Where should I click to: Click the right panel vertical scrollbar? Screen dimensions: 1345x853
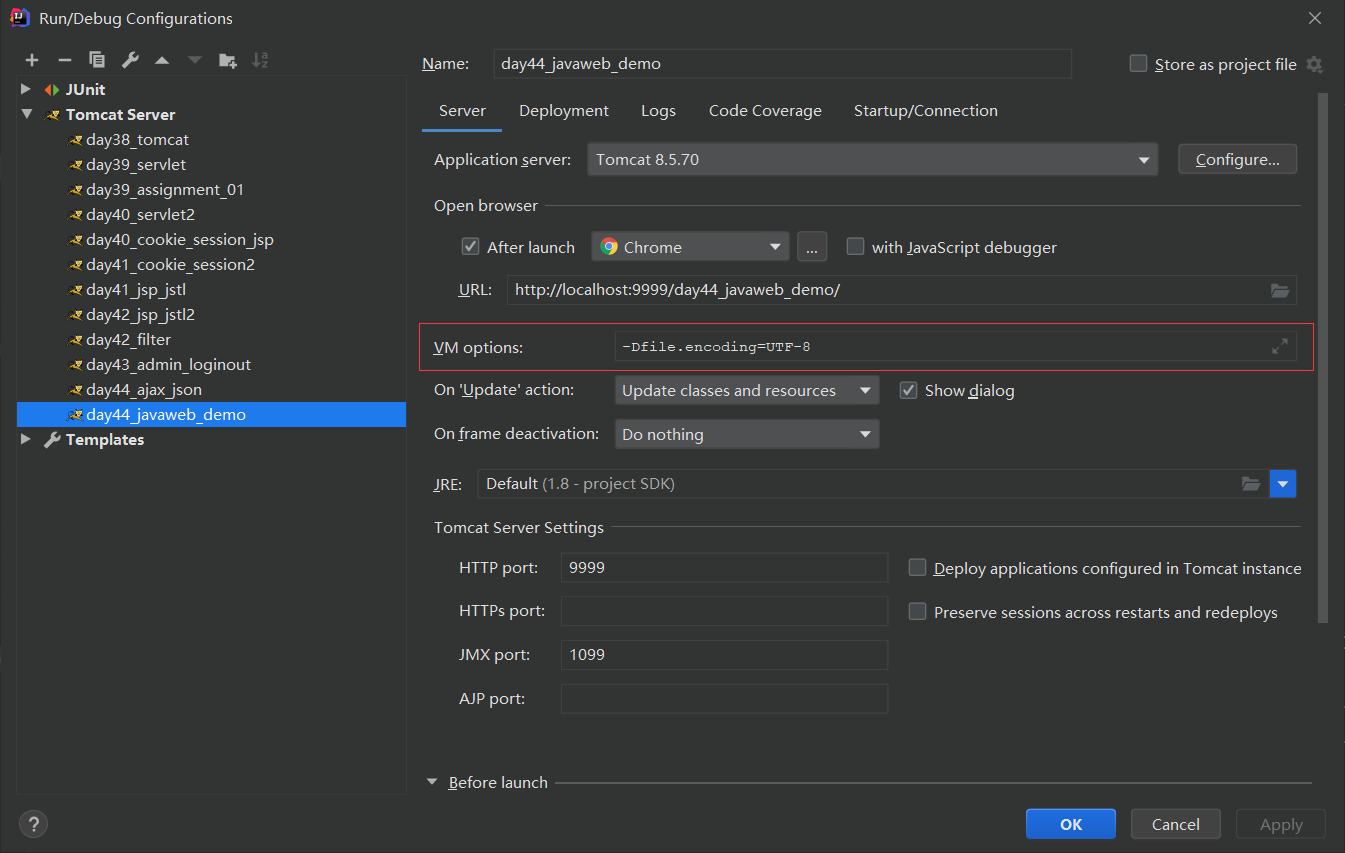click(x=1323, y=358)
